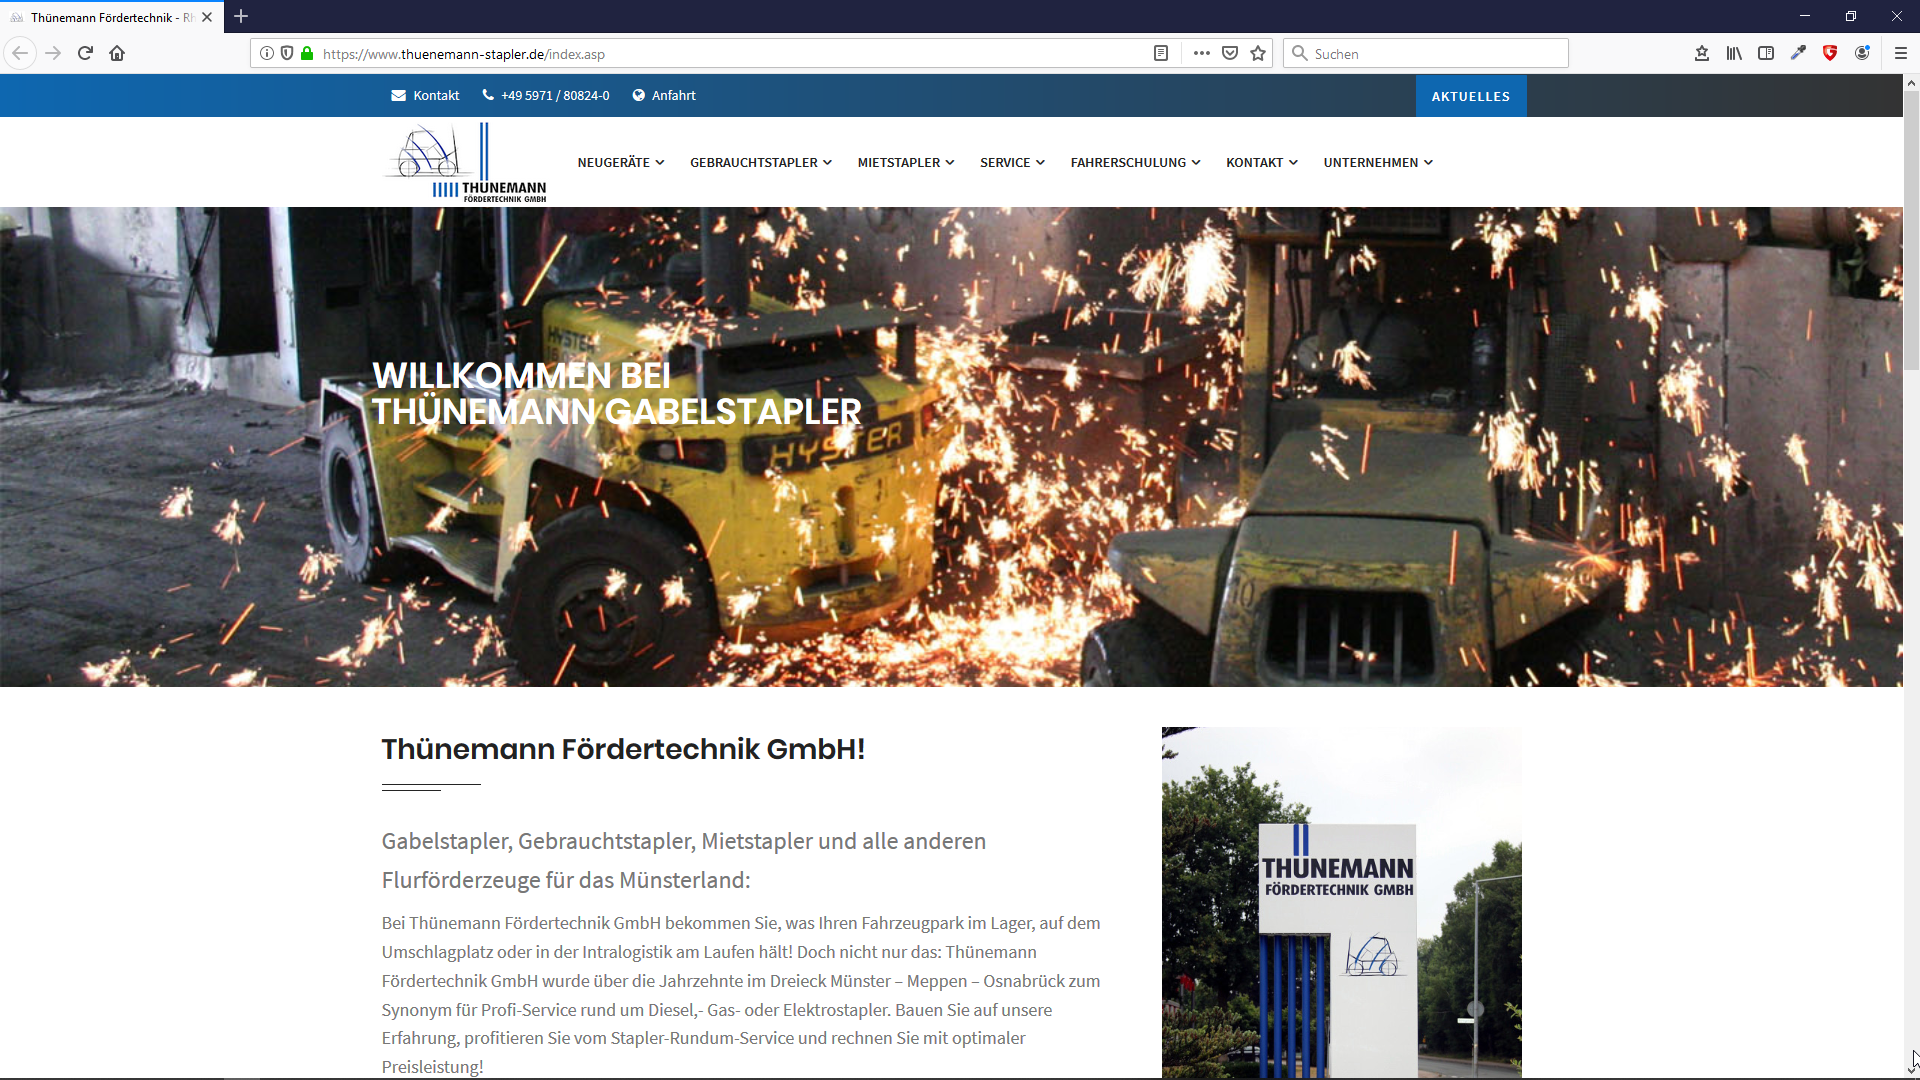Go forward one page in Firefox
This screenshot has height=1080, width=1920.
pyautogui.click(x=54, y=53)
